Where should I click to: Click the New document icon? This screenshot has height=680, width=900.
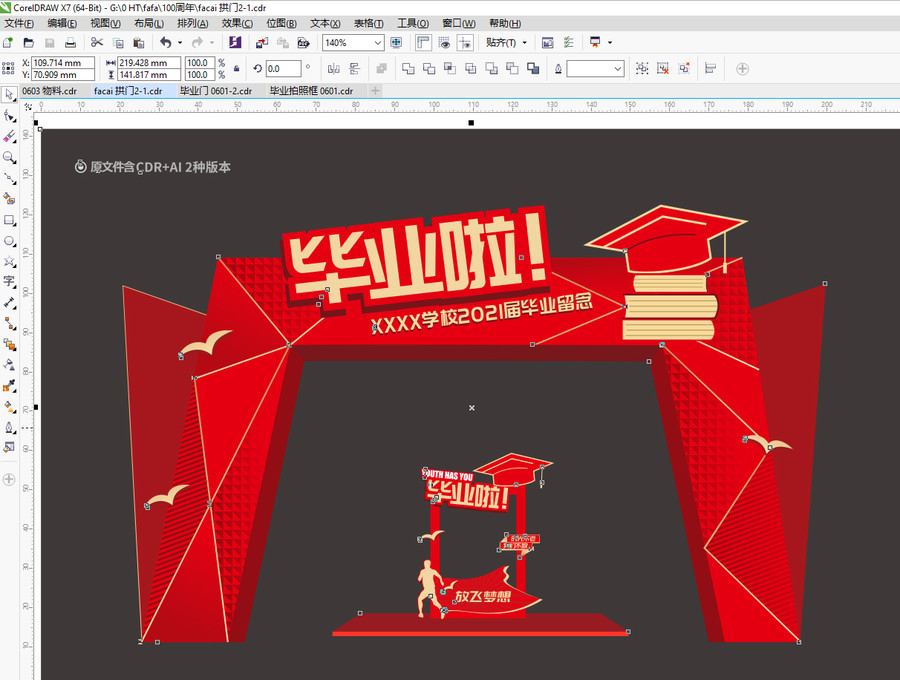[x=7, y=42]
